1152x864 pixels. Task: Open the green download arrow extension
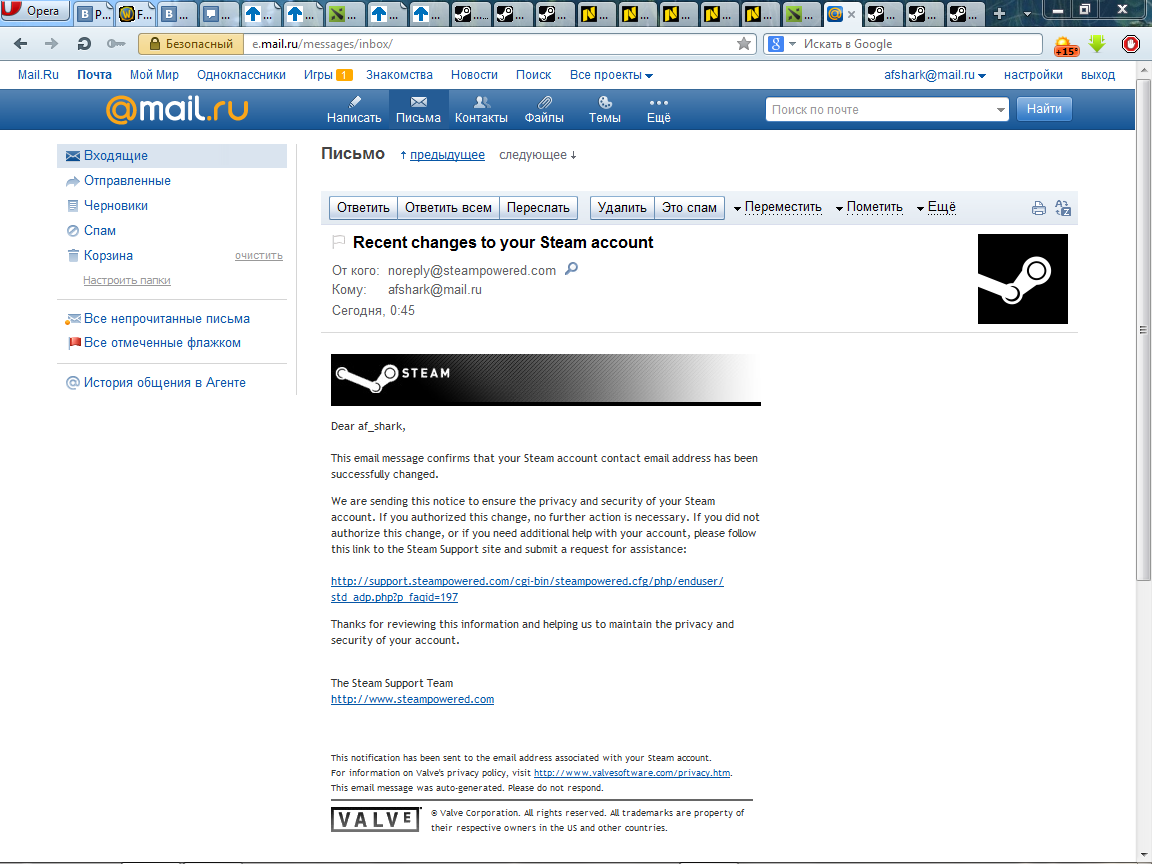click(x=1098, y=44)
